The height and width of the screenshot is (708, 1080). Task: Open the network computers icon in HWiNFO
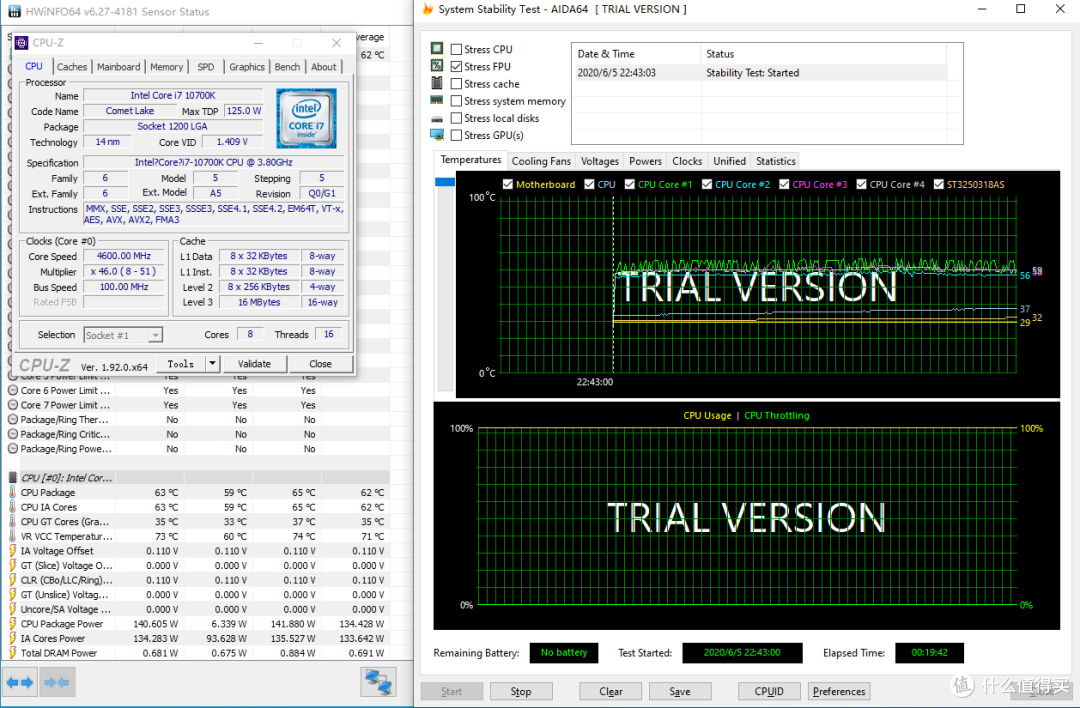(x=378, y=682)
